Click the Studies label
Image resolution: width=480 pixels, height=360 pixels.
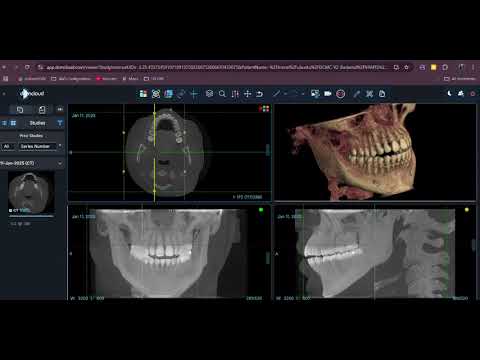point(37,123)
